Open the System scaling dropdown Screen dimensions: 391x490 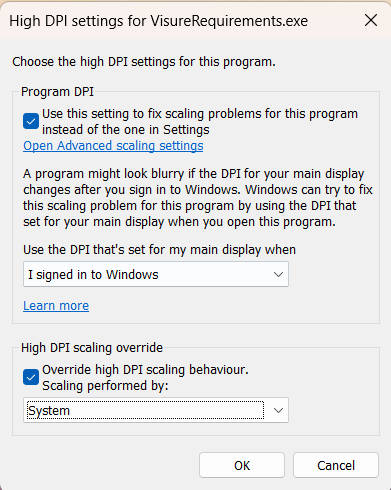156,410
